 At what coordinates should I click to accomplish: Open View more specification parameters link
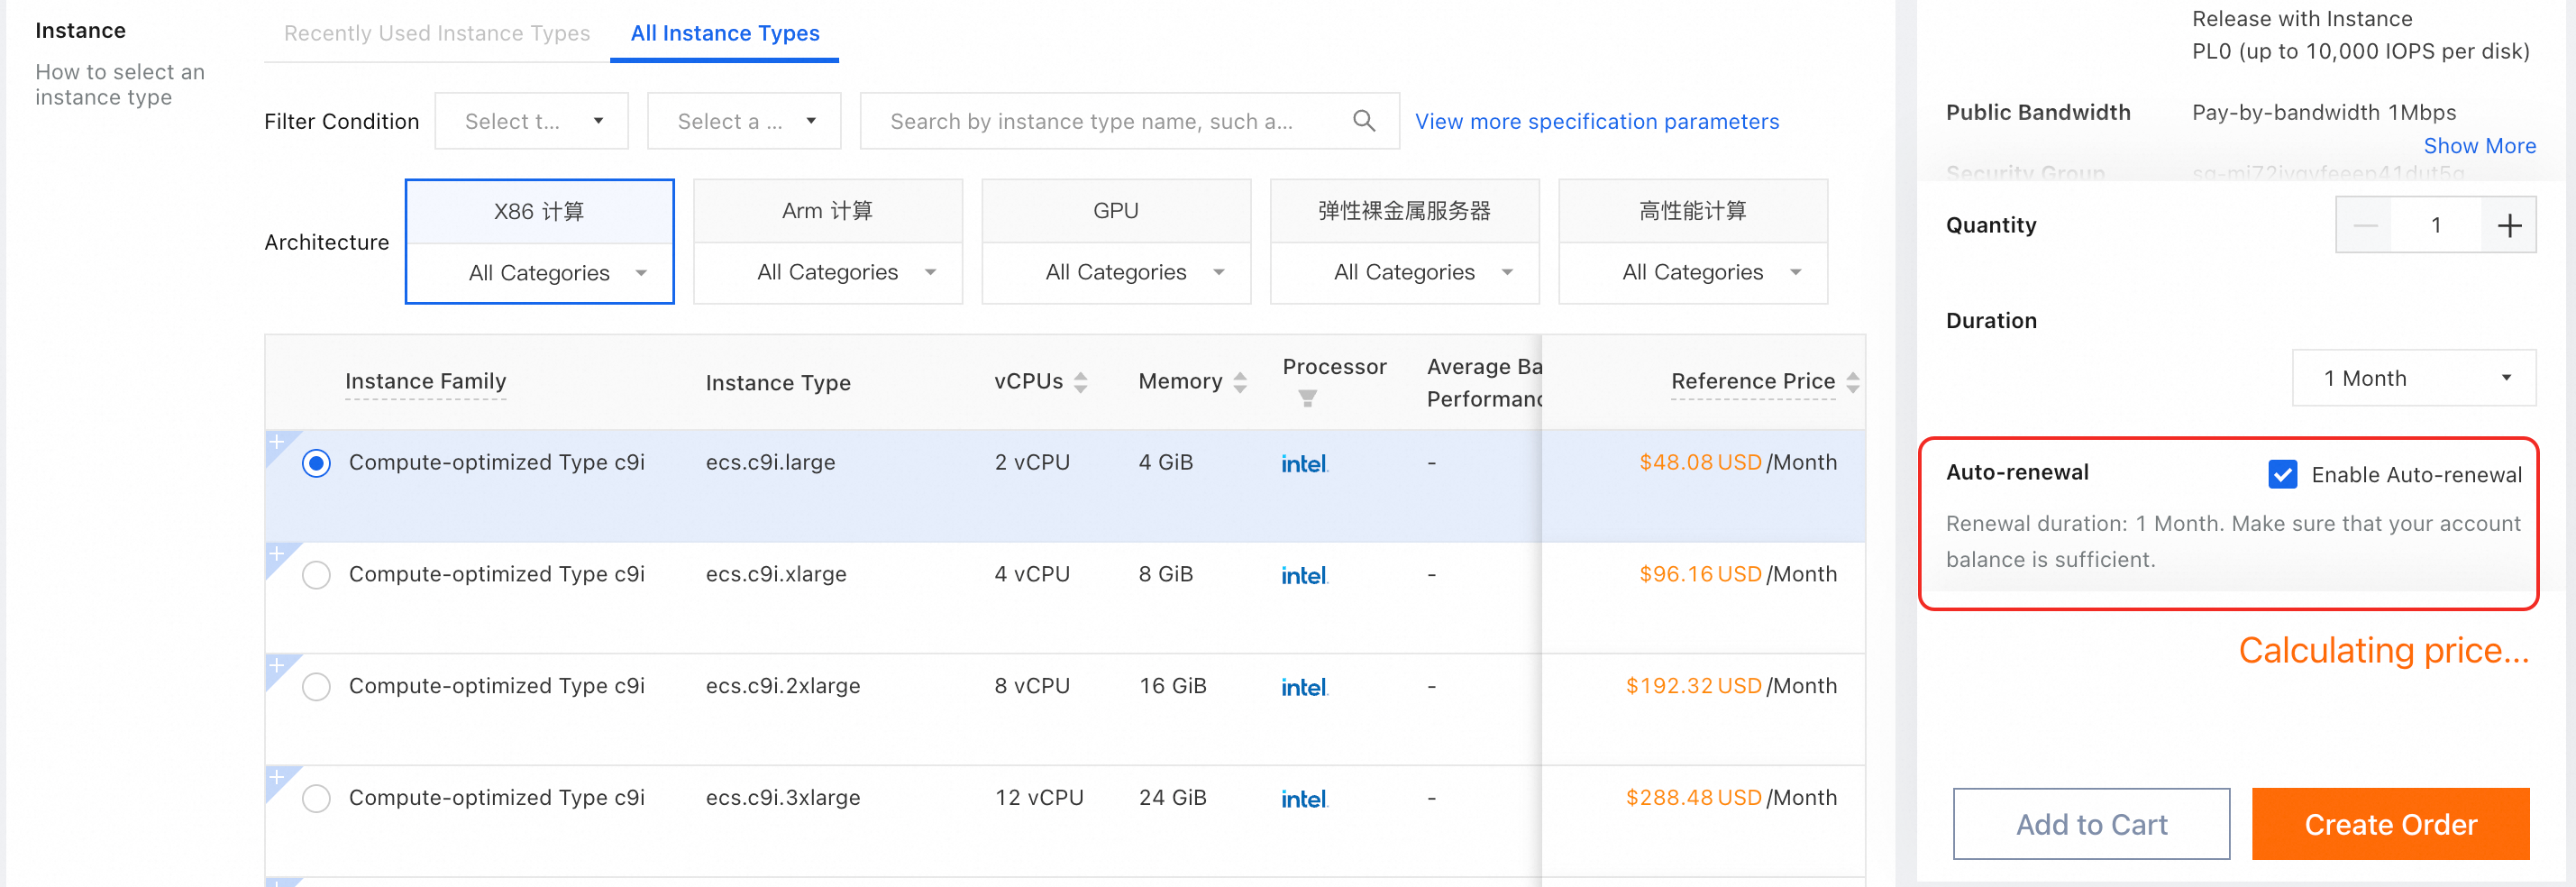1597,122
